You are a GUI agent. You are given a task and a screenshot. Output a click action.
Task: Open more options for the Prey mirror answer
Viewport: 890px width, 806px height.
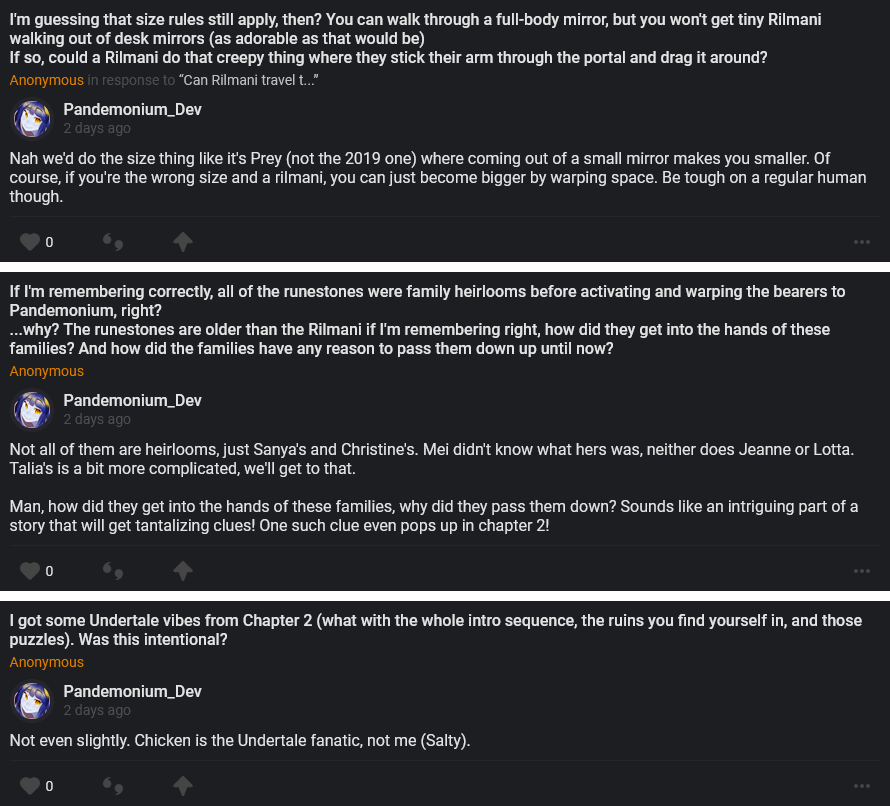pos(862,242)
